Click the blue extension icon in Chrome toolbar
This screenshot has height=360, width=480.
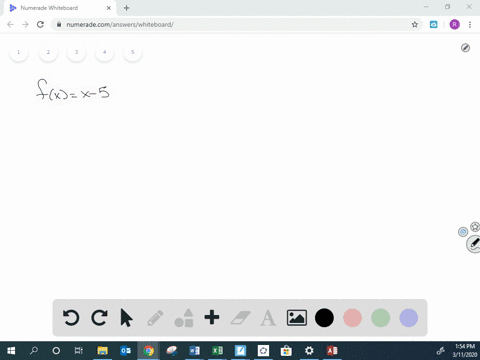pos(433,24)
